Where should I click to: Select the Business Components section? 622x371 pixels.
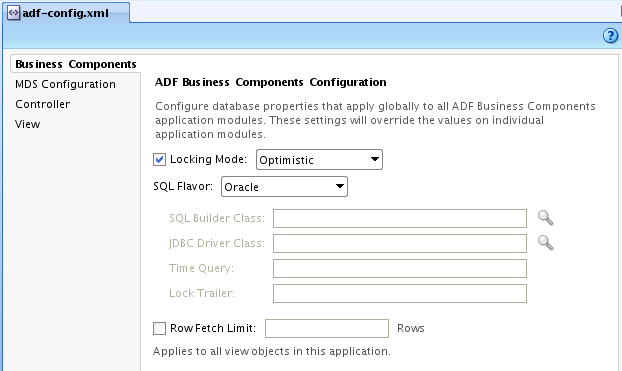(75, 64)
